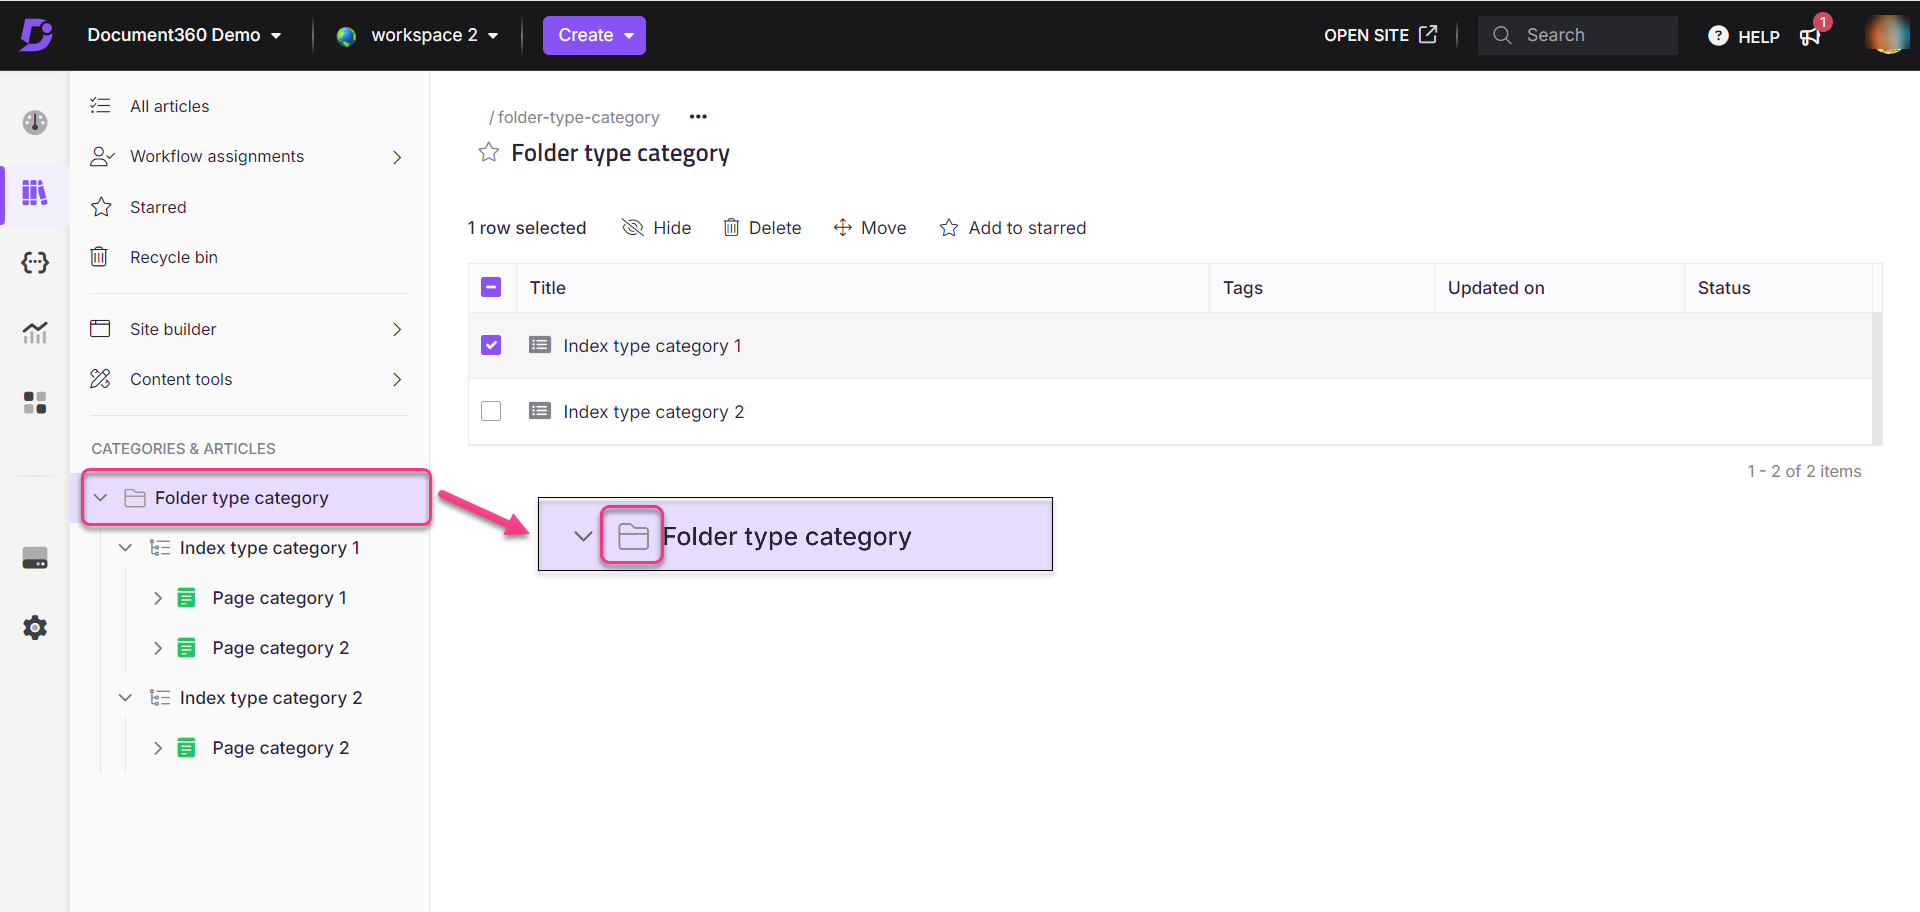Click the Index type category 1 tree icon

click(x=160, y=548)
